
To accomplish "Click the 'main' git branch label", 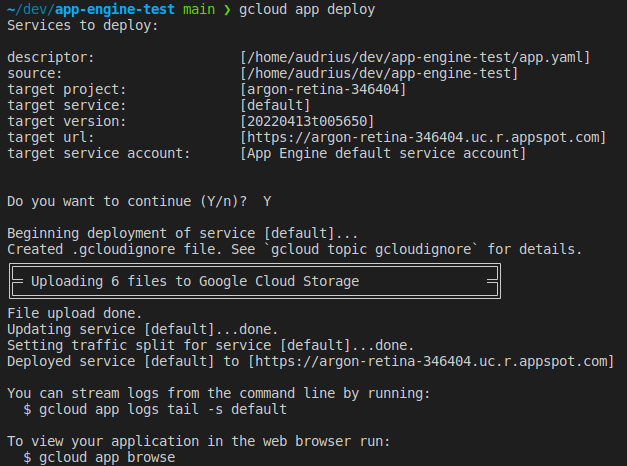I will [199, 9].
